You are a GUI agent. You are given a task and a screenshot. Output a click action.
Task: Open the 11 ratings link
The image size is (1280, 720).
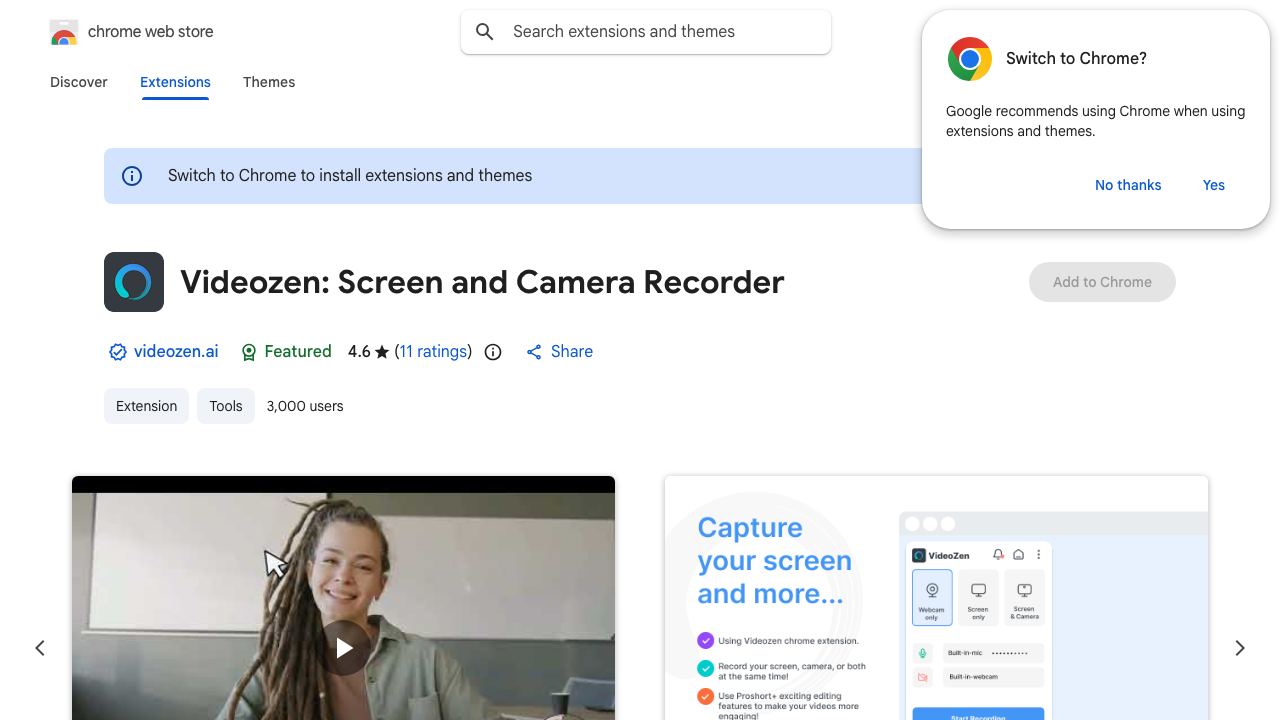coord(433,352)
